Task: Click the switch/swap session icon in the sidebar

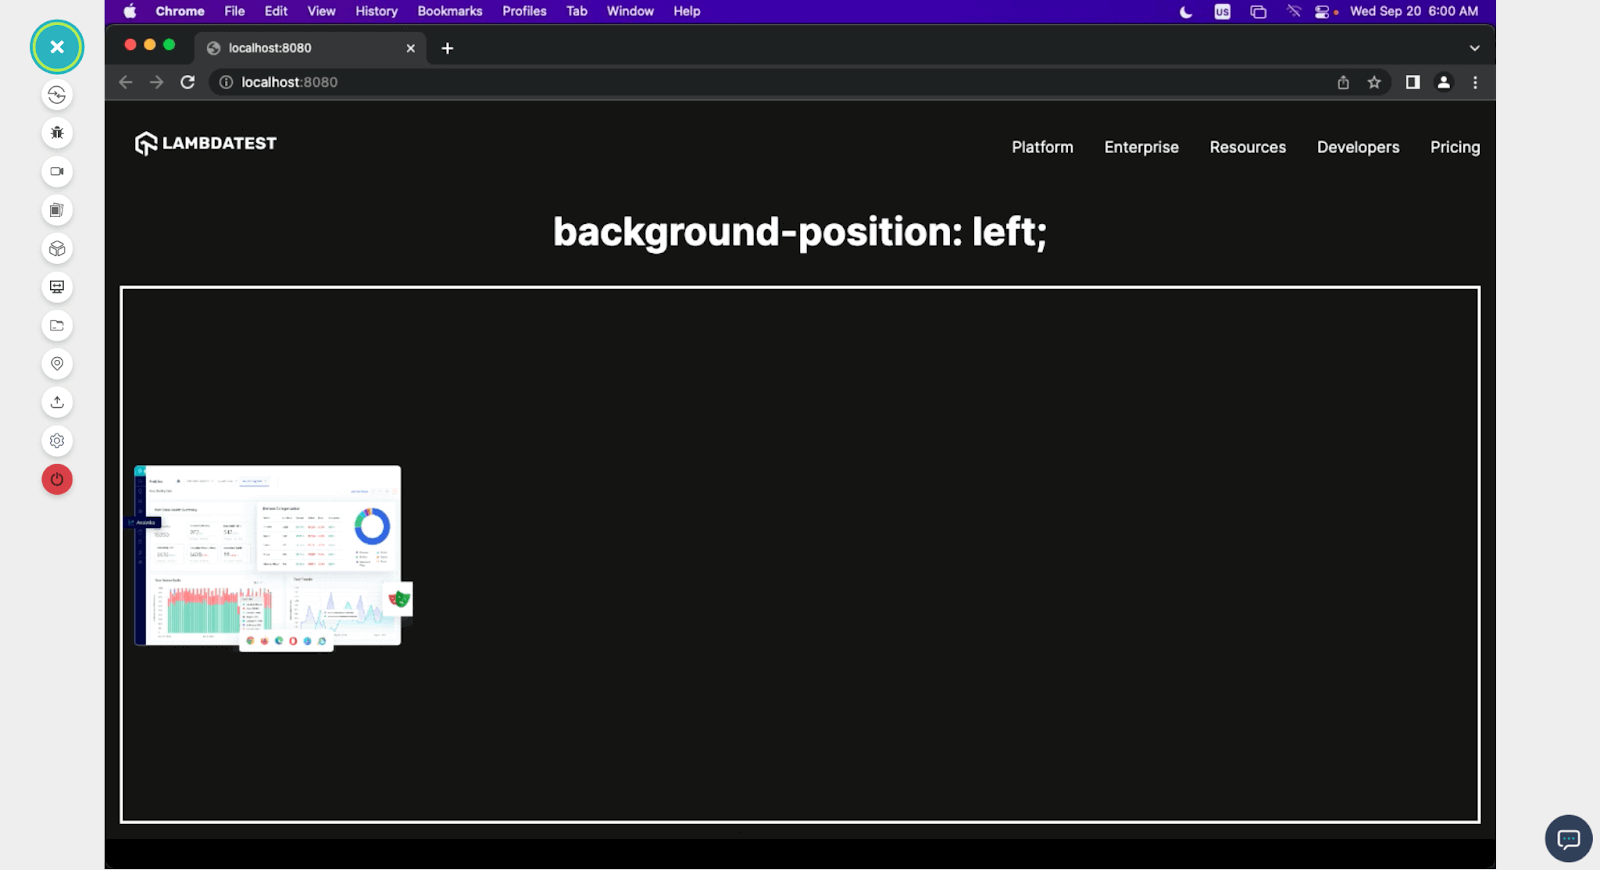Action: [x=57, y=95]
